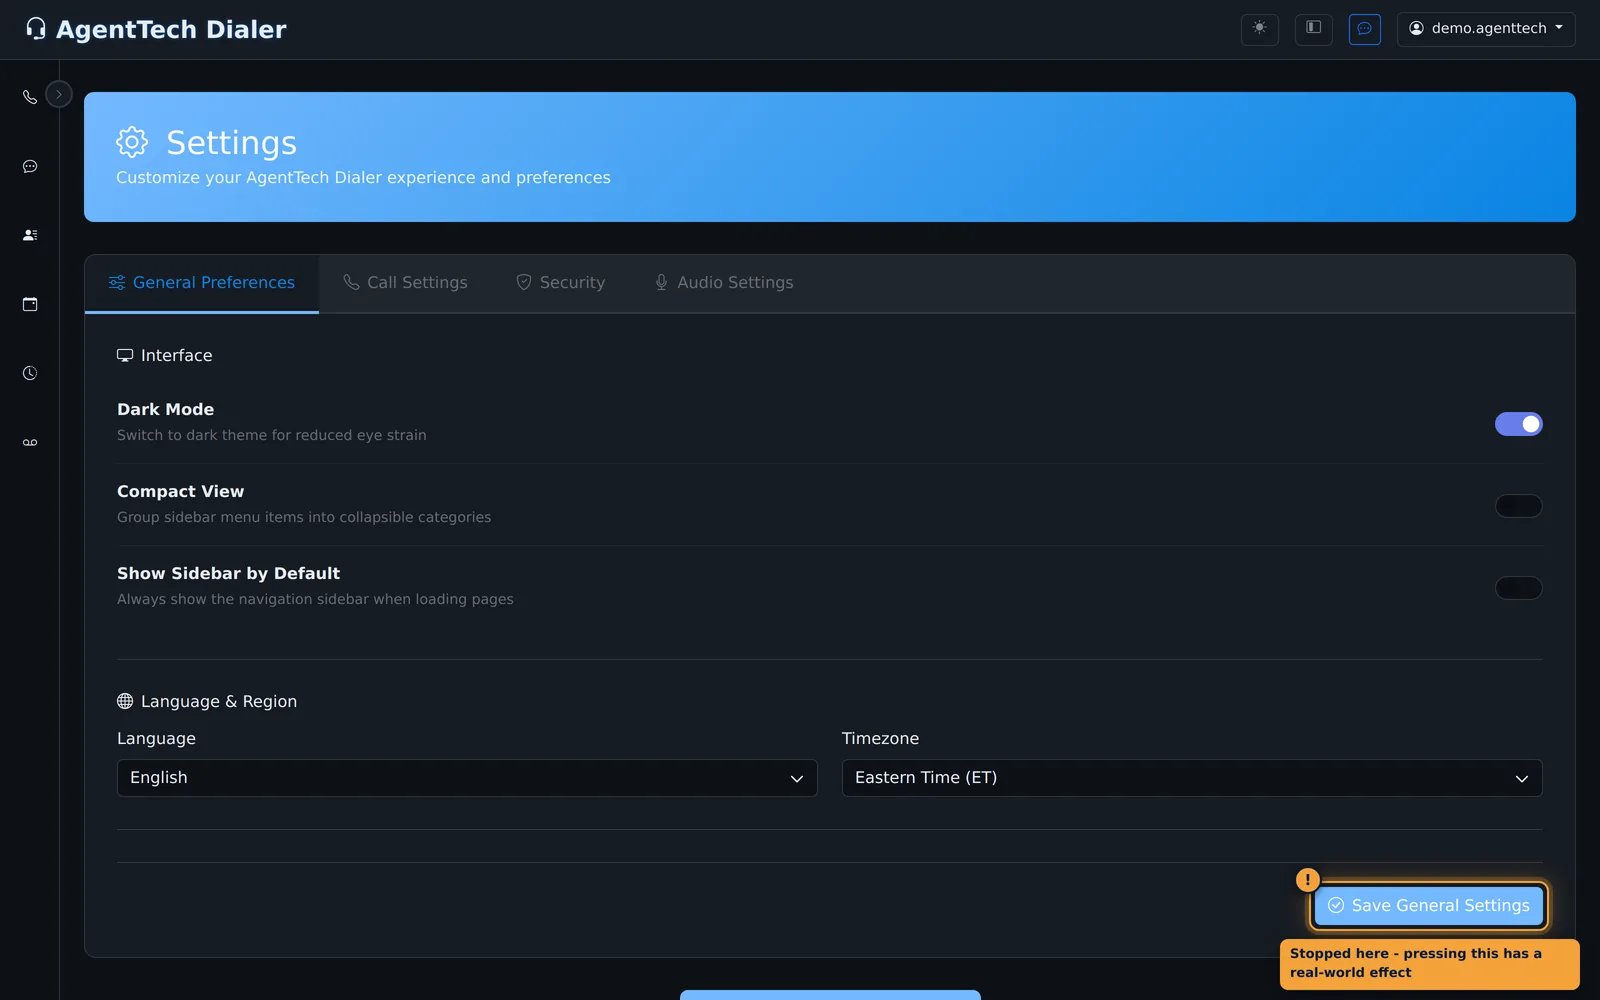Image resolution: width=1600 pixels, height=1000 pixels.
Task: Click the Save General Settings button
Action: (1429, 905)
